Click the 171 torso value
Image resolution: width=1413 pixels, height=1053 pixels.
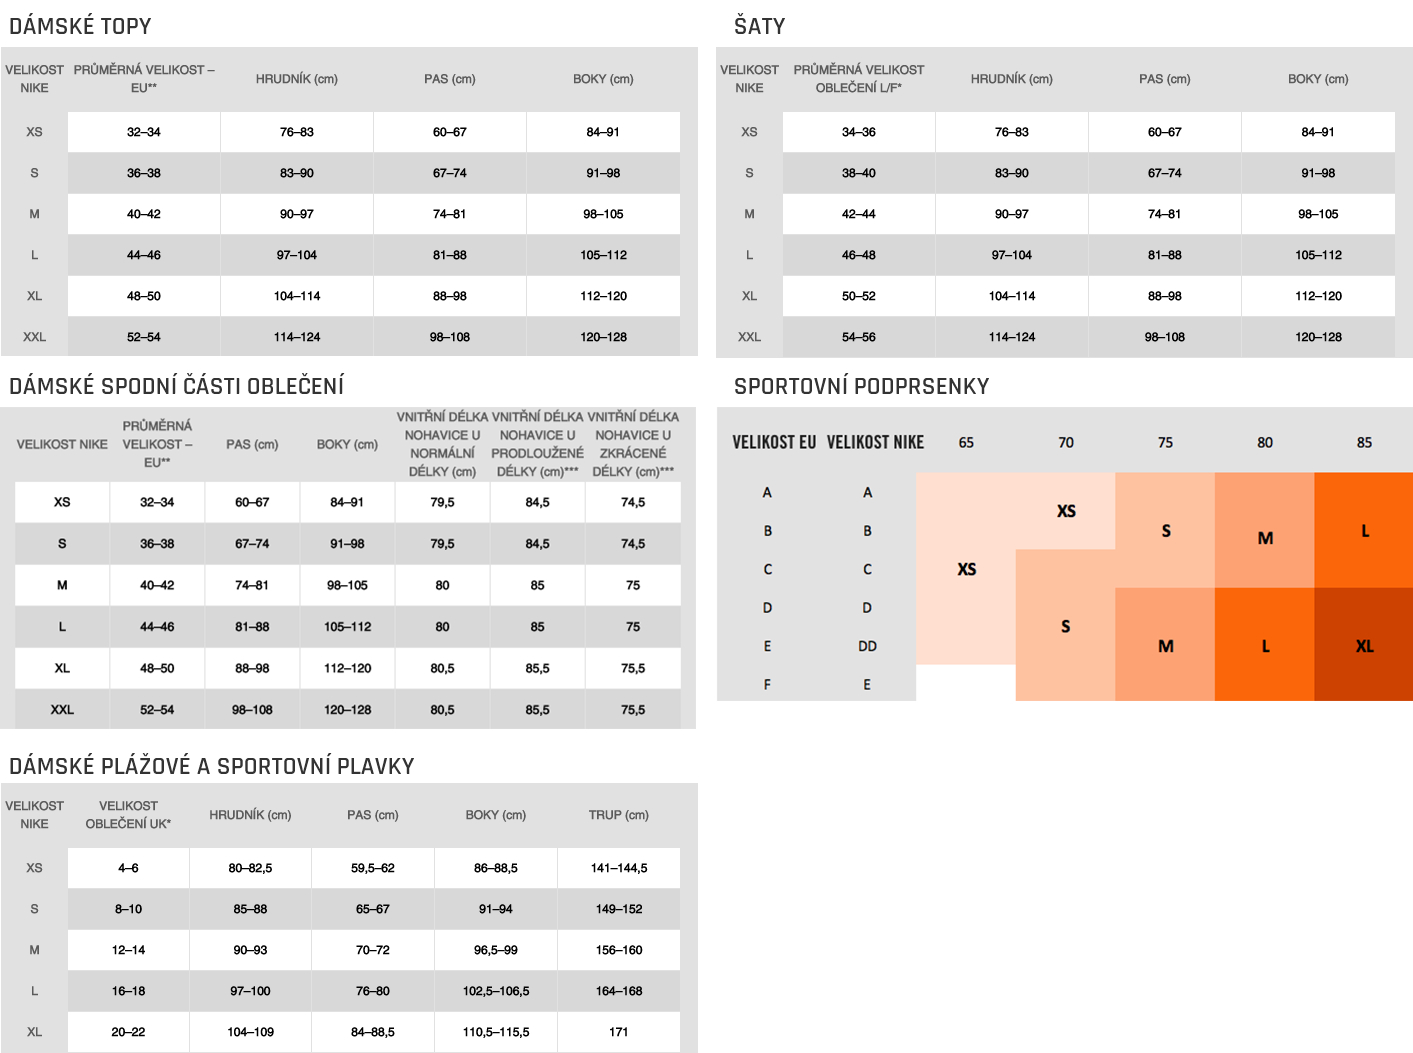[618, 1032]
